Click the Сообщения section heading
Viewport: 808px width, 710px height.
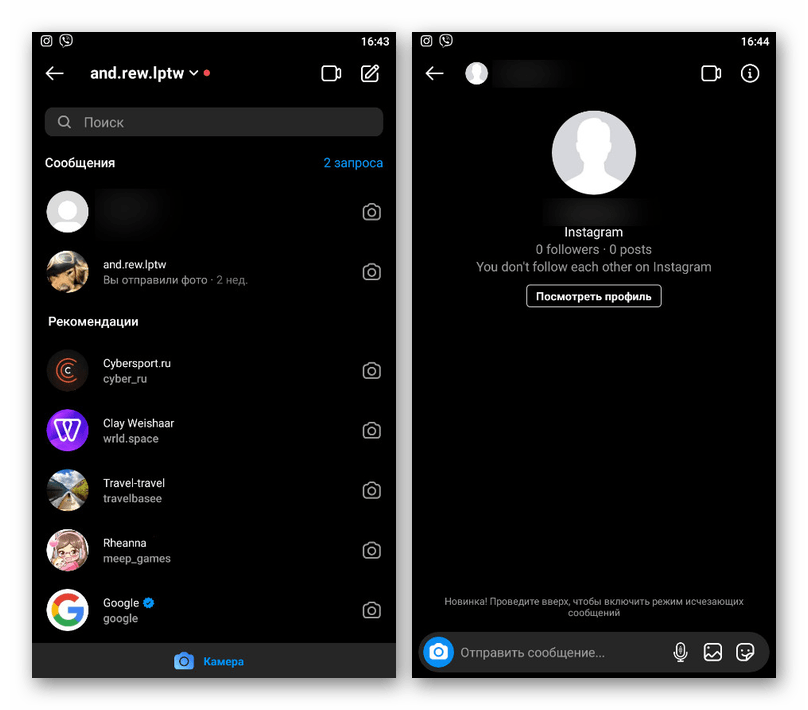tap(80, 163)
